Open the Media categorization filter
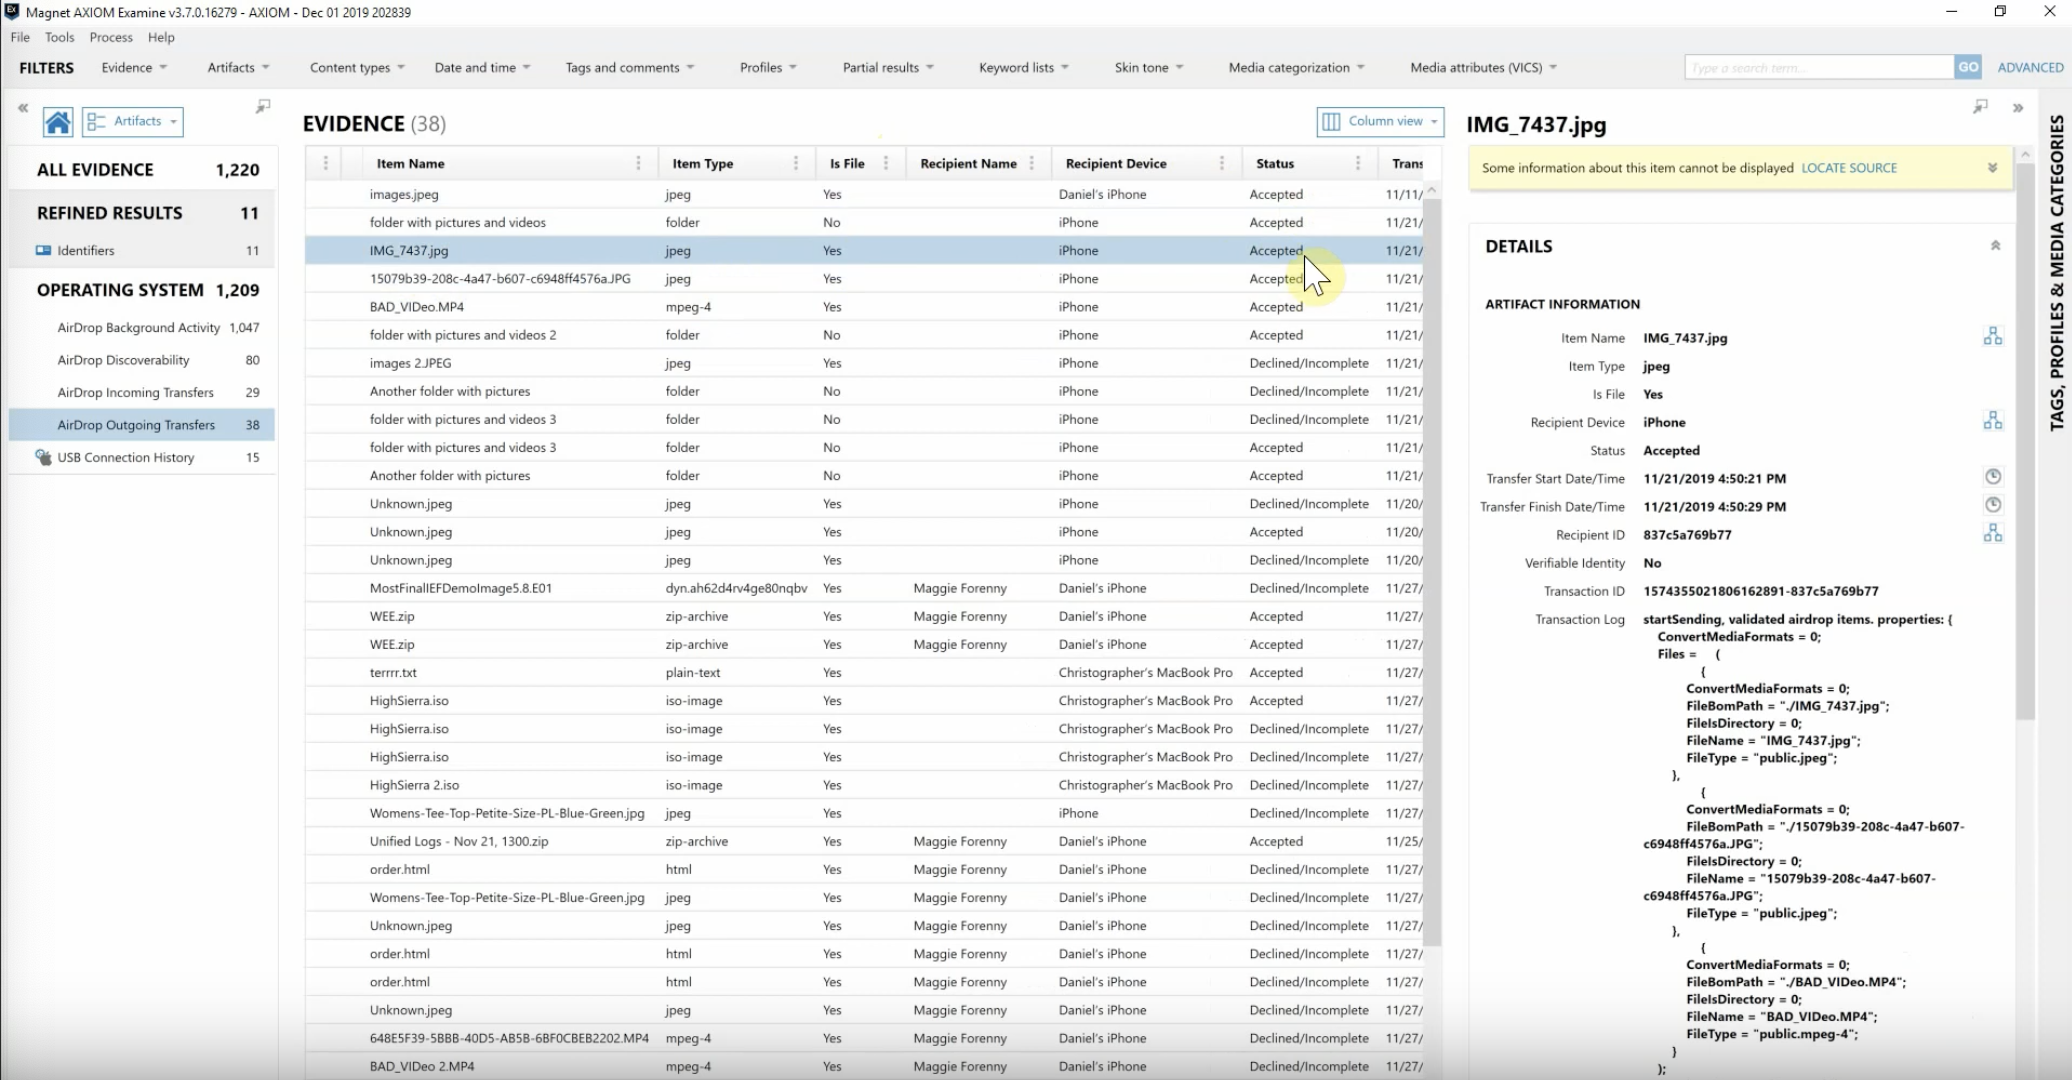The width and height of the screenshot is (2072, 1080). tap(1296, 68)
